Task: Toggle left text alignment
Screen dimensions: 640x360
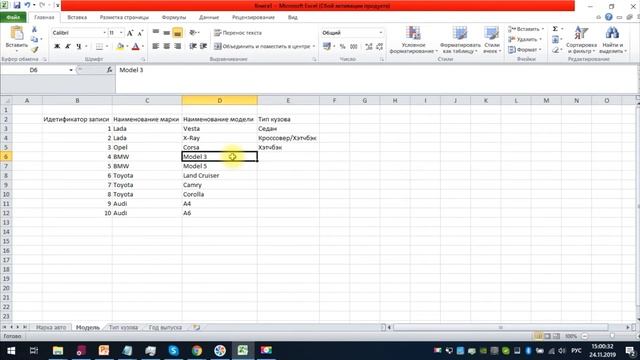Action: 156,47
